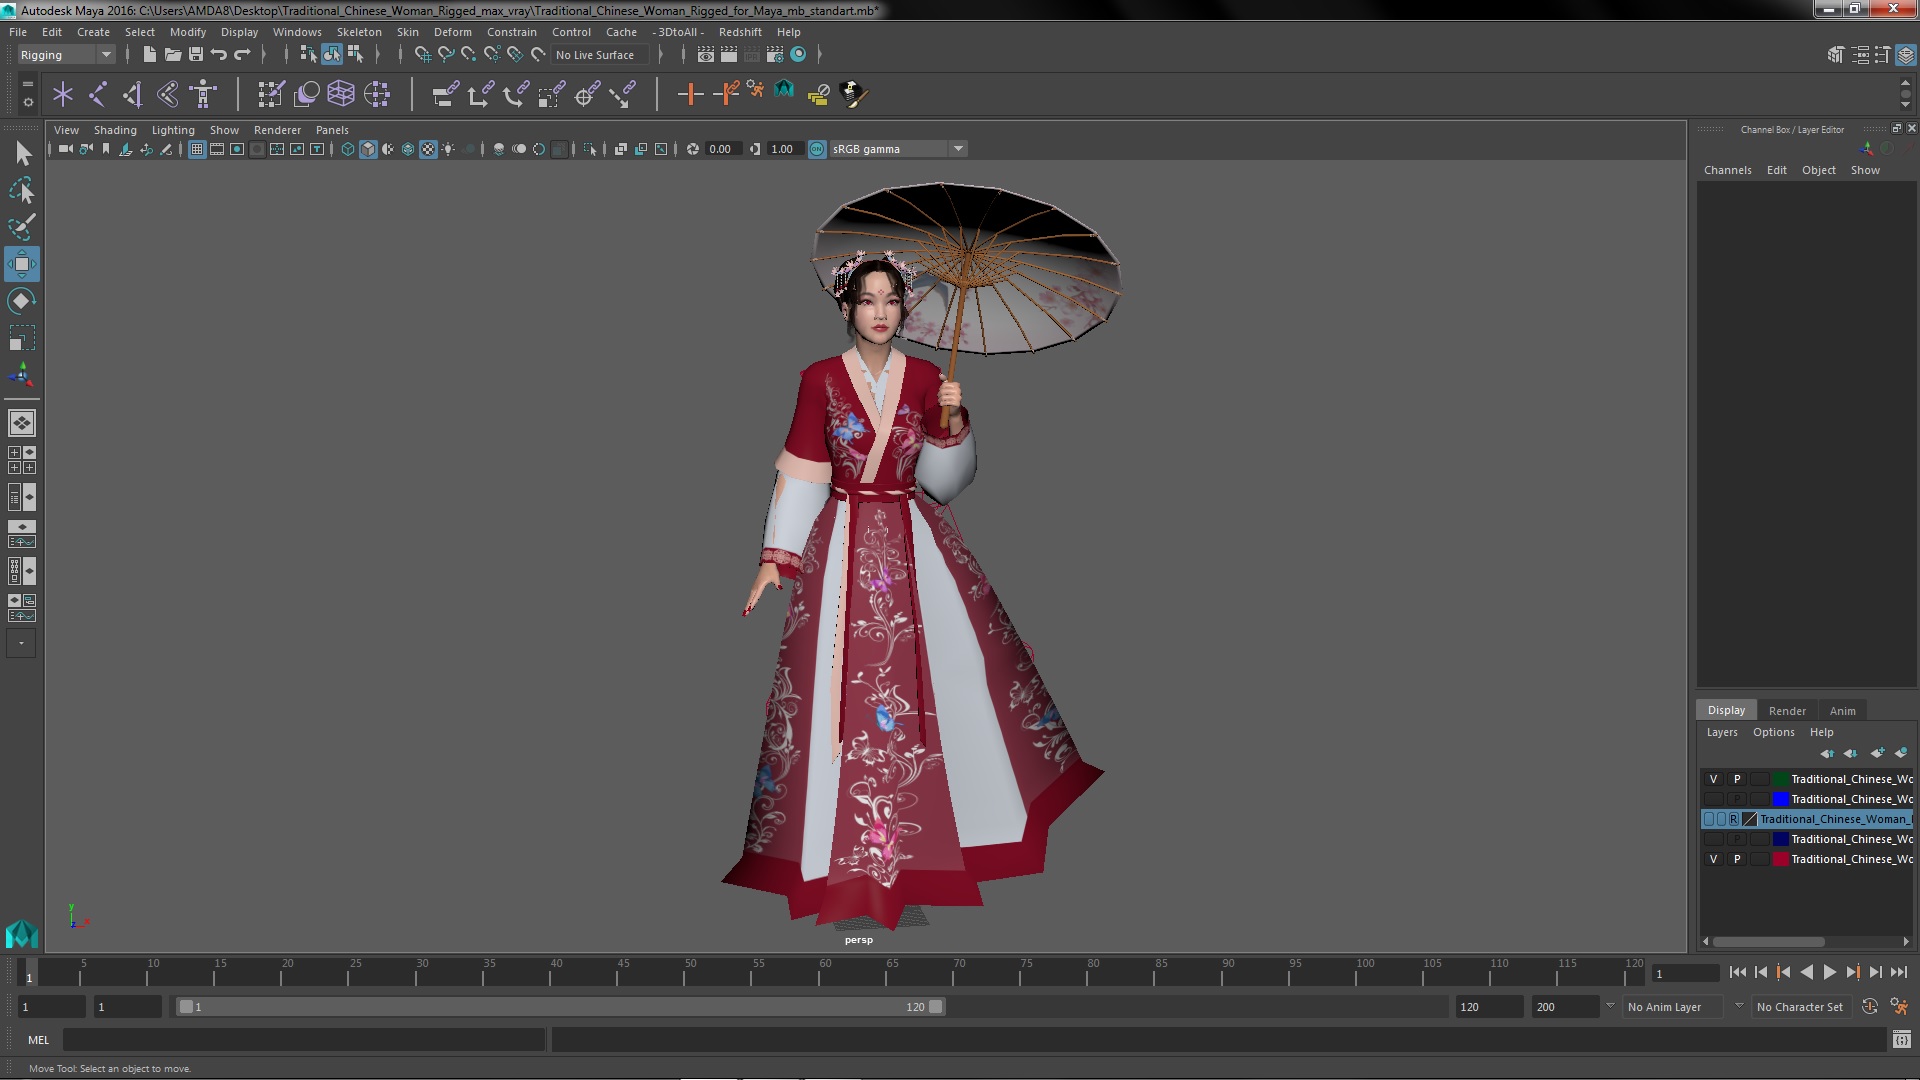Click the layer editor horizontal scrollbar
The image size is (1920, 1080).
pos(1767,942)
